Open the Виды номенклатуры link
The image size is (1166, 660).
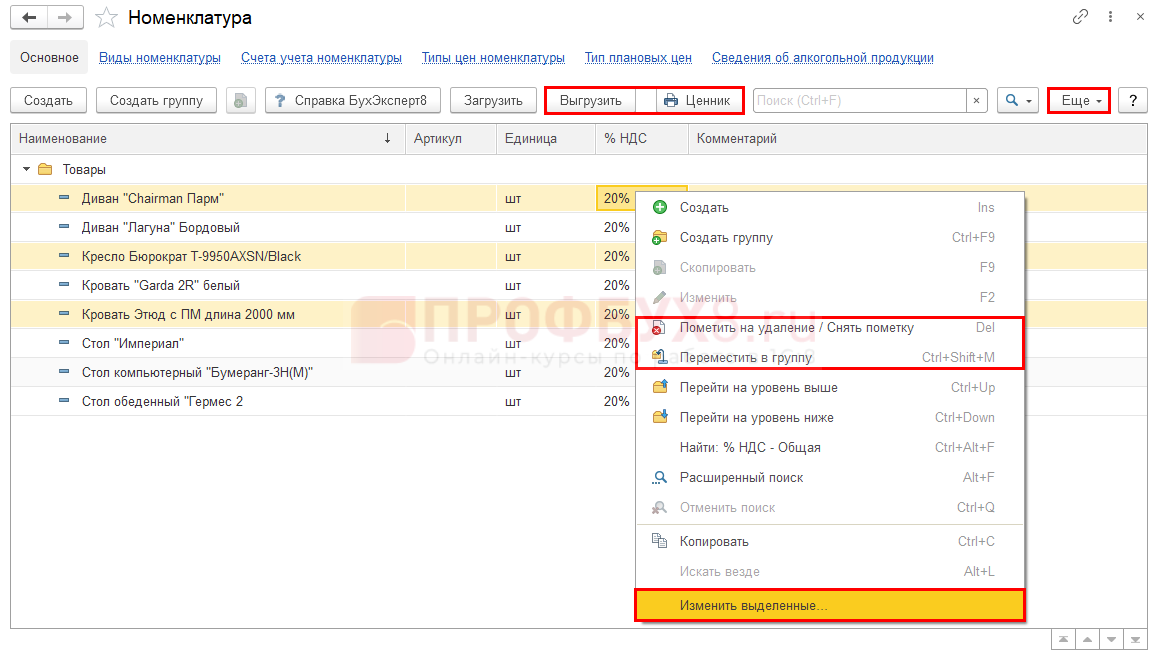coord(159,58)
